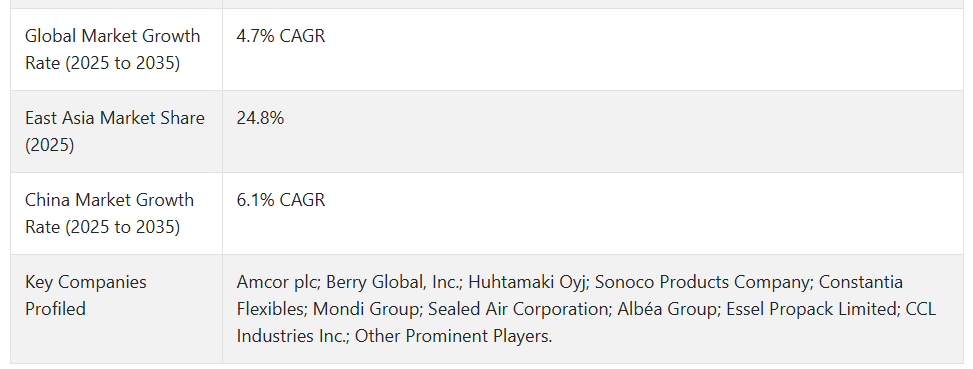Select the 6.1% CAGR value

(x=280, y=200)
